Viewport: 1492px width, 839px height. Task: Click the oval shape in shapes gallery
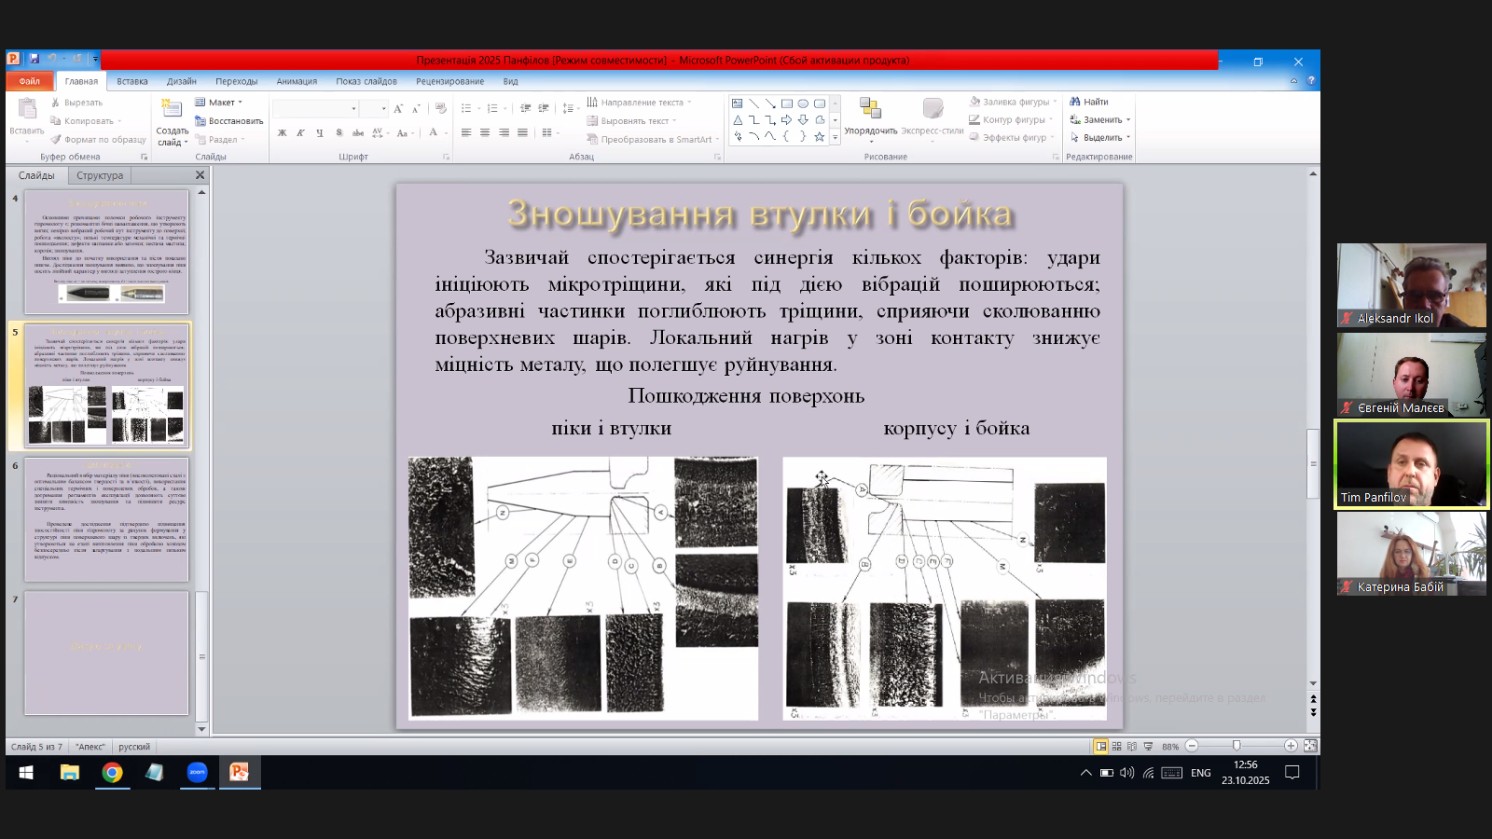point(803,103)
